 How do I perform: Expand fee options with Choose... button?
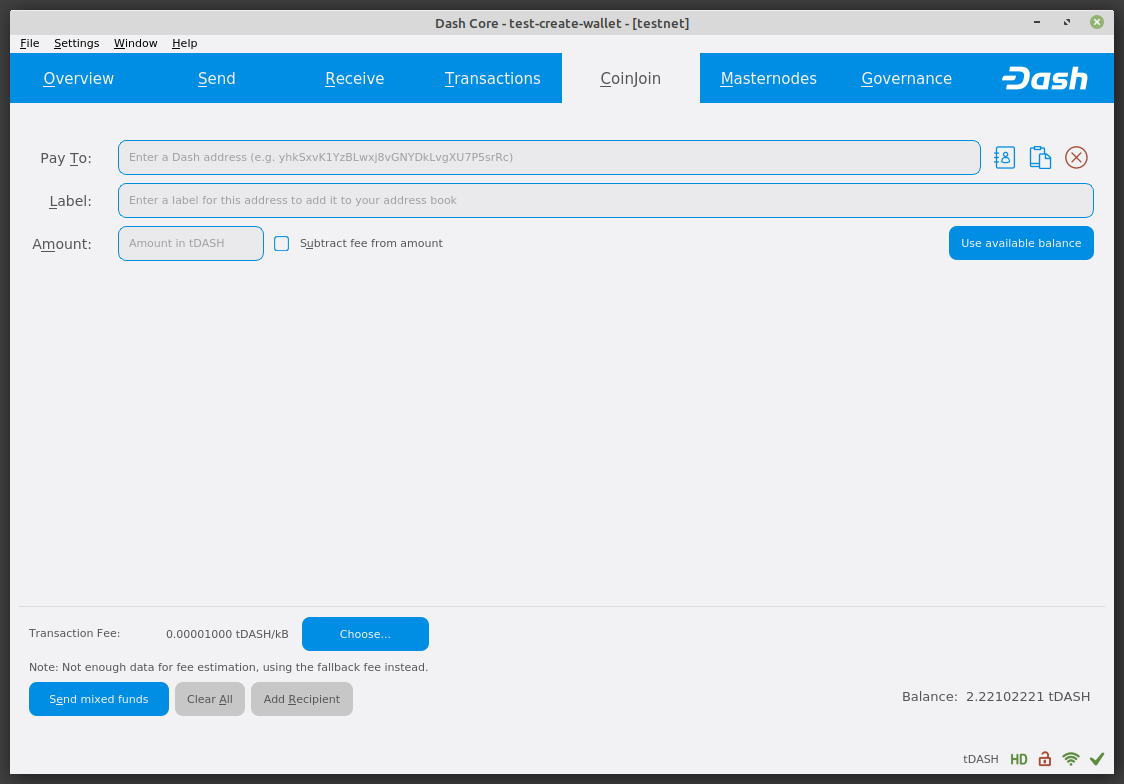365,634
